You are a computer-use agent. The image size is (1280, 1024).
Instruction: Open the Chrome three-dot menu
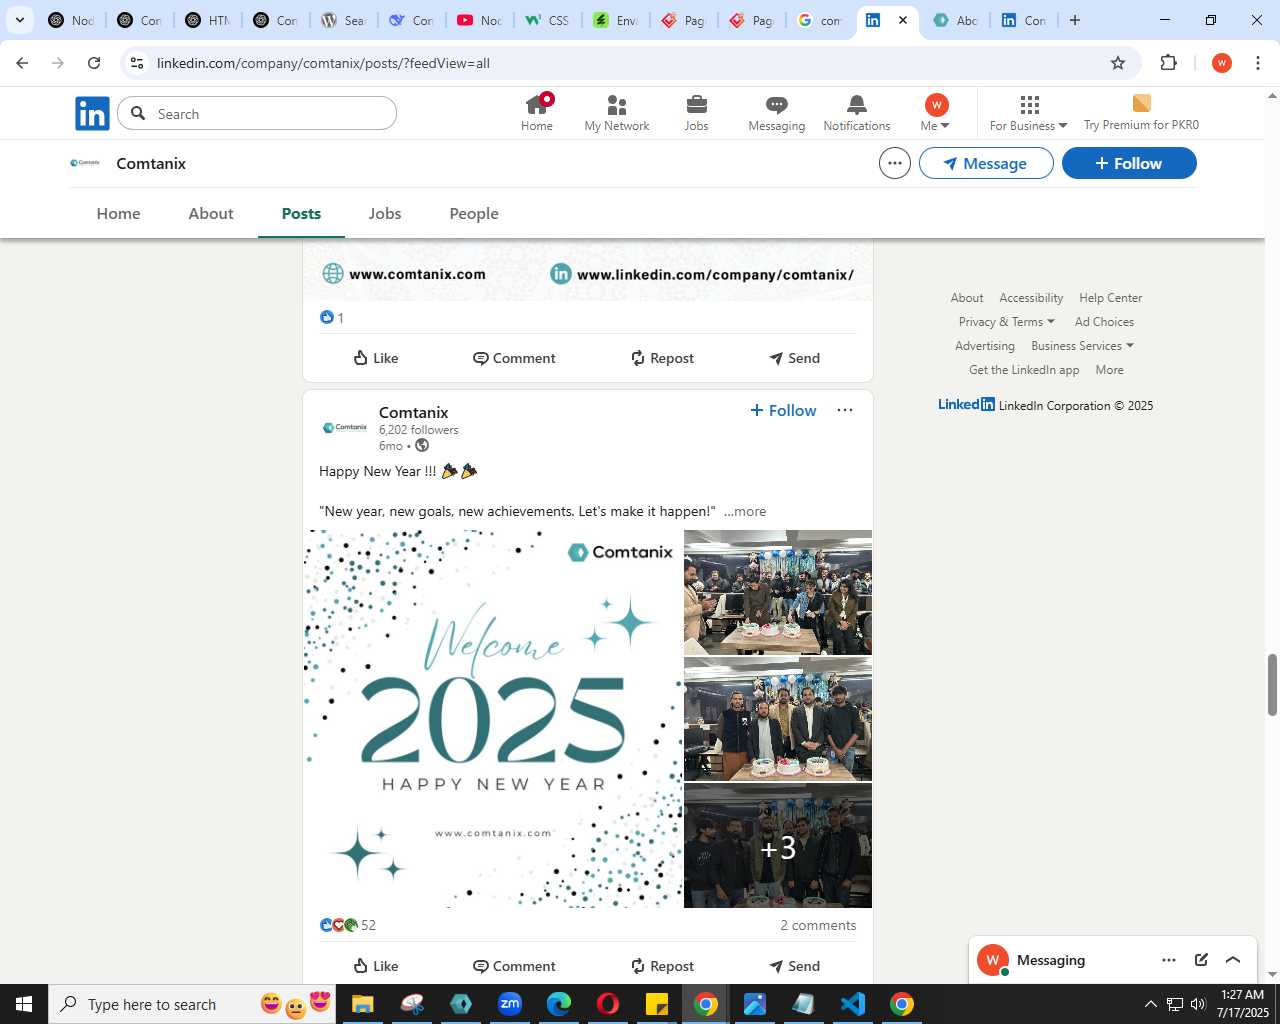point(1258,63)
